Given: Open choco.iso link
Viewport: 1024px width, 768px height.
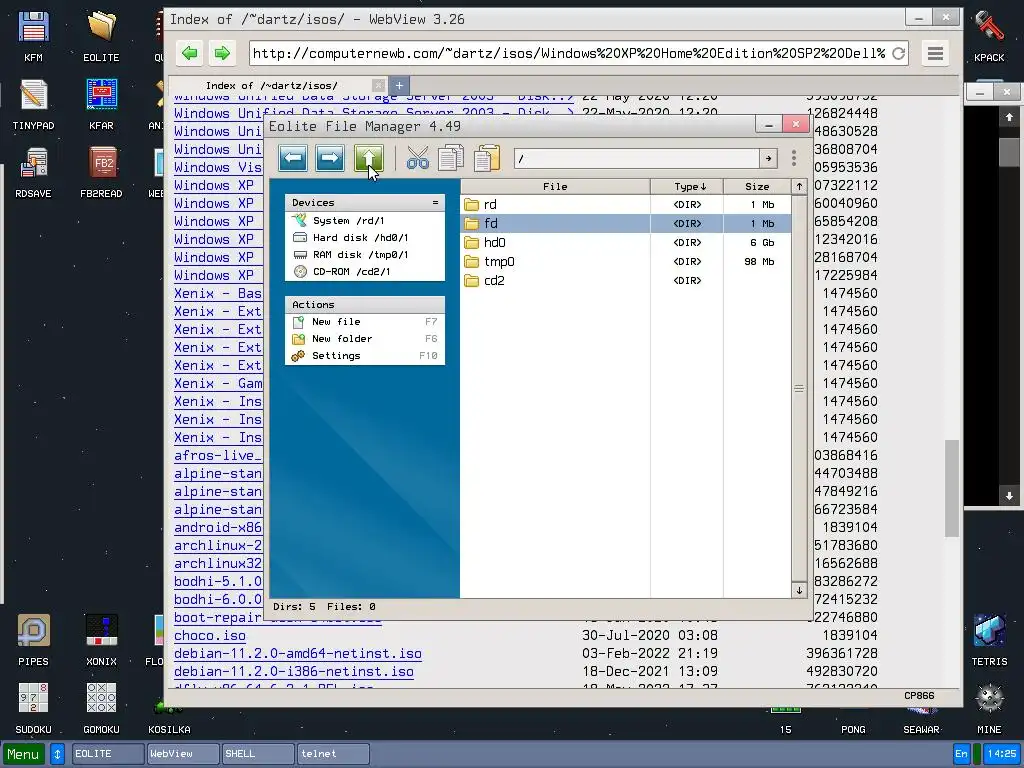Looking at the screenshot, I should point(210,635).
